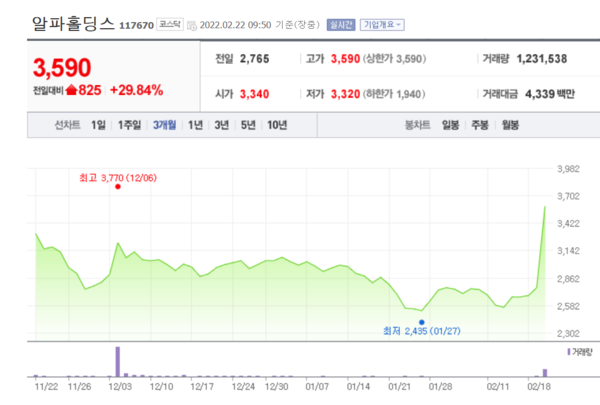Switch chart to 5년 range
600x405 pixels.
click(248, 125)
